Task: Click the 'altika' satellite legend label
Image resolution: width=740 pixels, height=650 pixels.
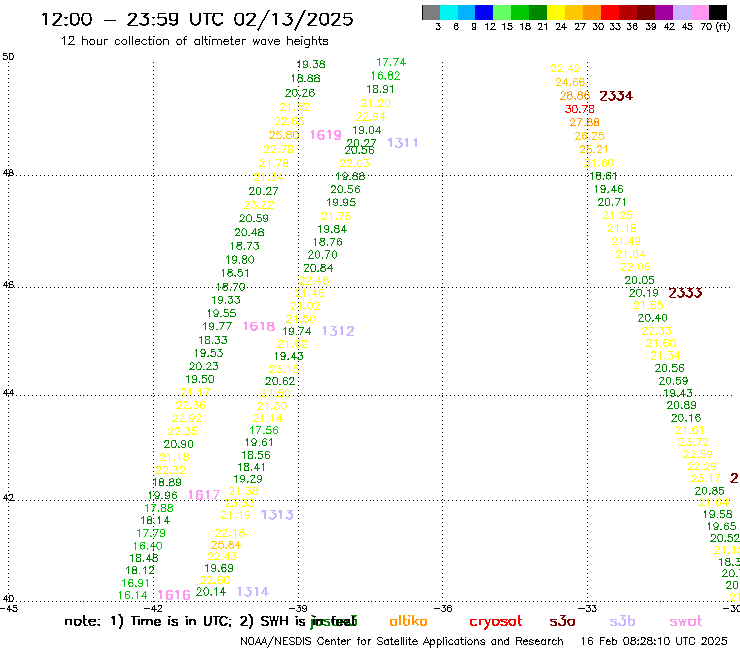Action: pos(408,621)
